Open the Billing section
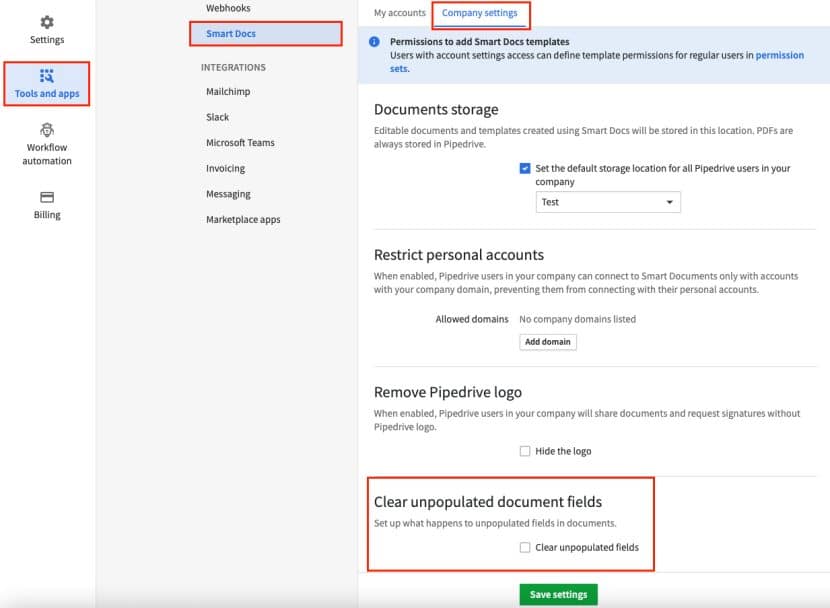This screenshot has width=830, height=608. coord(46,205)
